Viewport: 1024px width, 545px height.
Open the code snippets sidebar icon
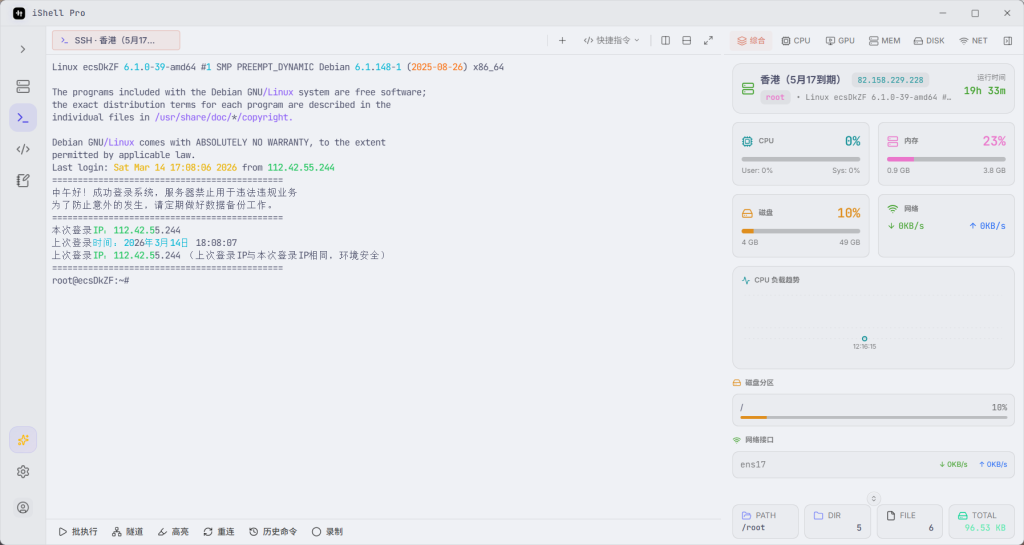pyautogui.click(x=23, y=149)
